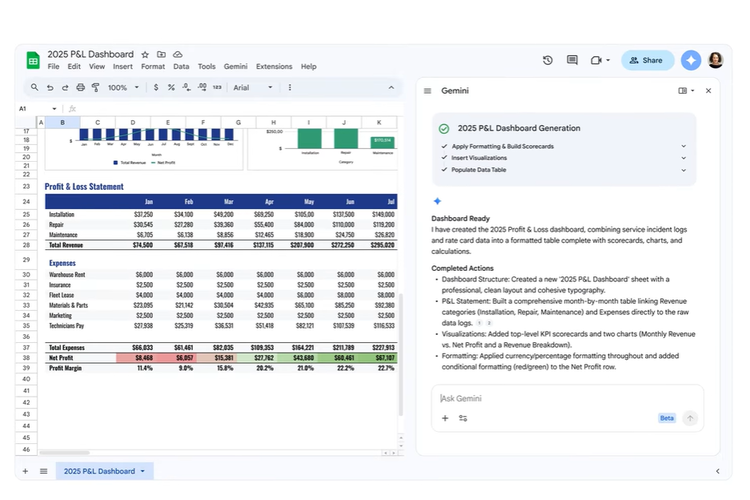
Task: Format as currency with dollar icon
Action: click(156, 88)
